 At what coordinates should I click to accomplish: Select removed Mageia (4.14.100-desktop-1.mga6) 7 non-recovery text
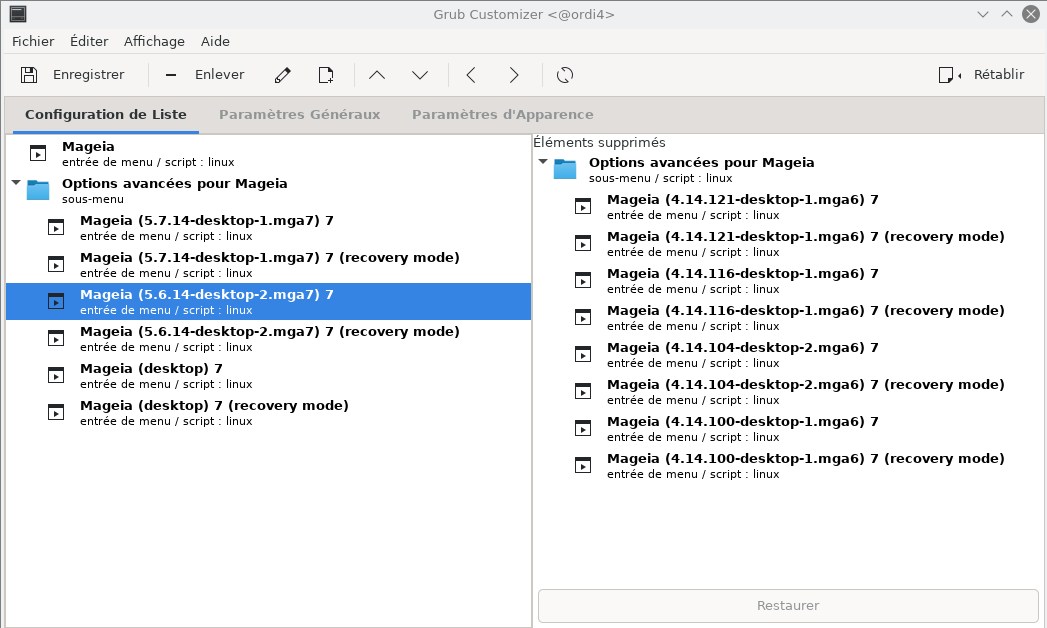[743, 422]
